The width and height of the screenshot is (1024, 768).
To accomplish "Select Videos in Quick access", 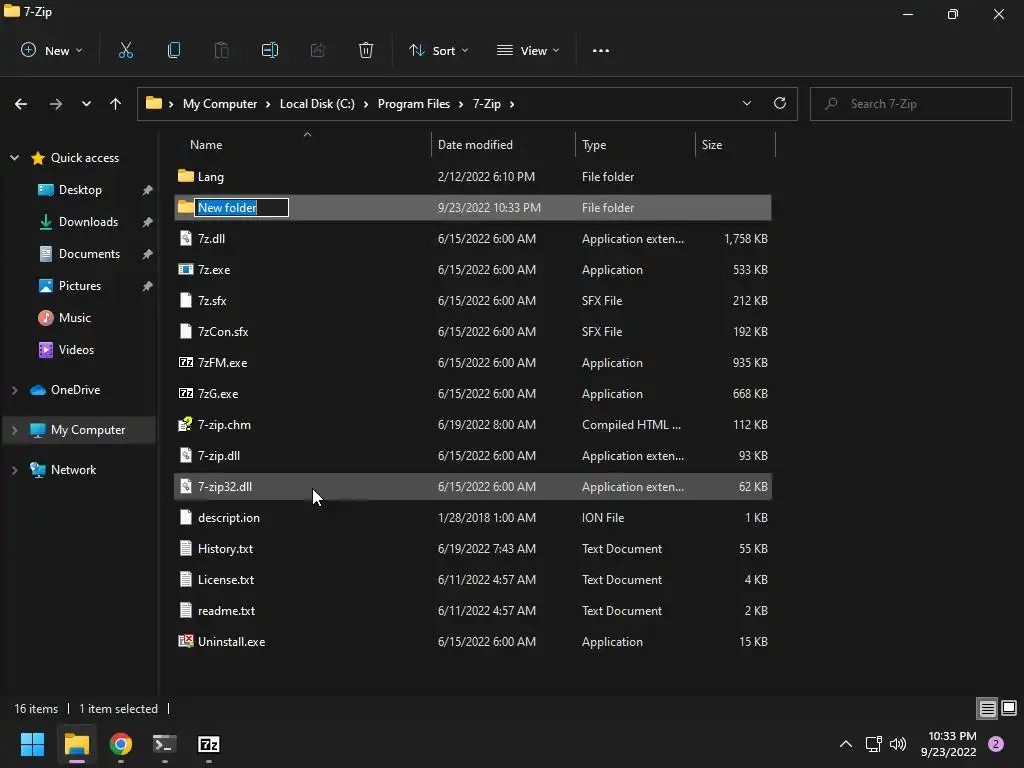I will (76, 349).
